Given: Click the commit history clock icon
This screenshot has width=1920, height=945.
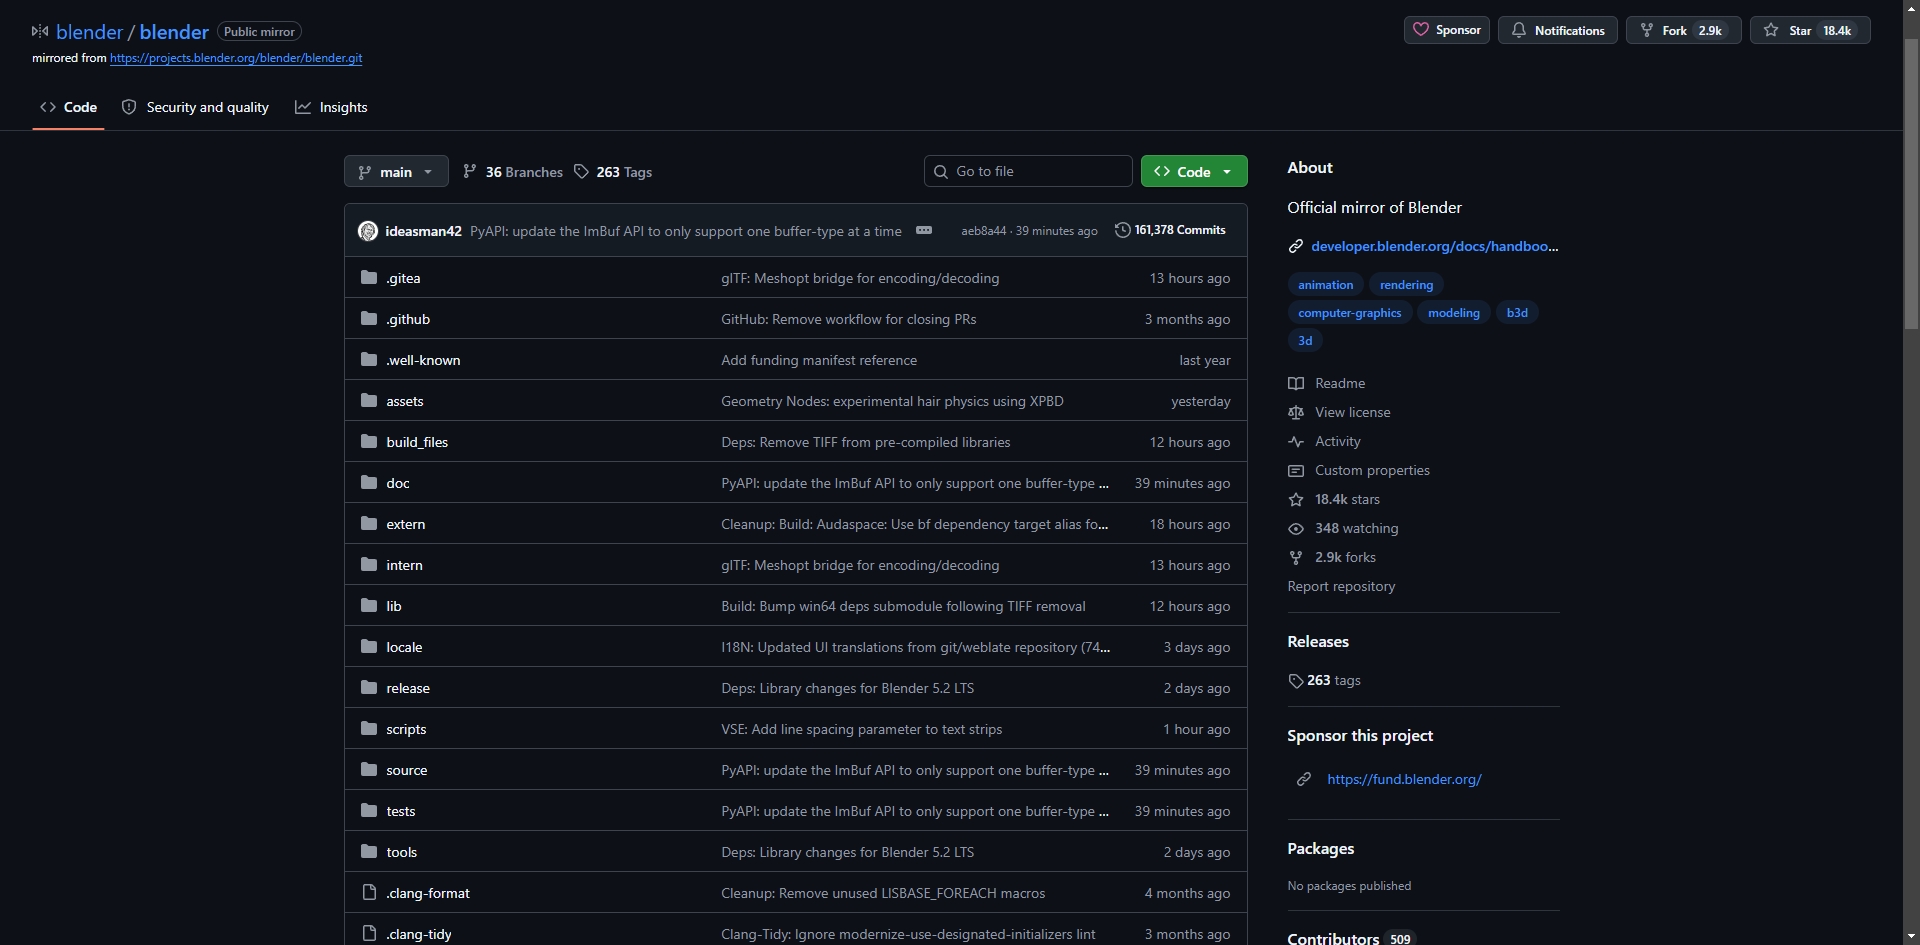Looking at the screenshot, I should coord(1122,230).
